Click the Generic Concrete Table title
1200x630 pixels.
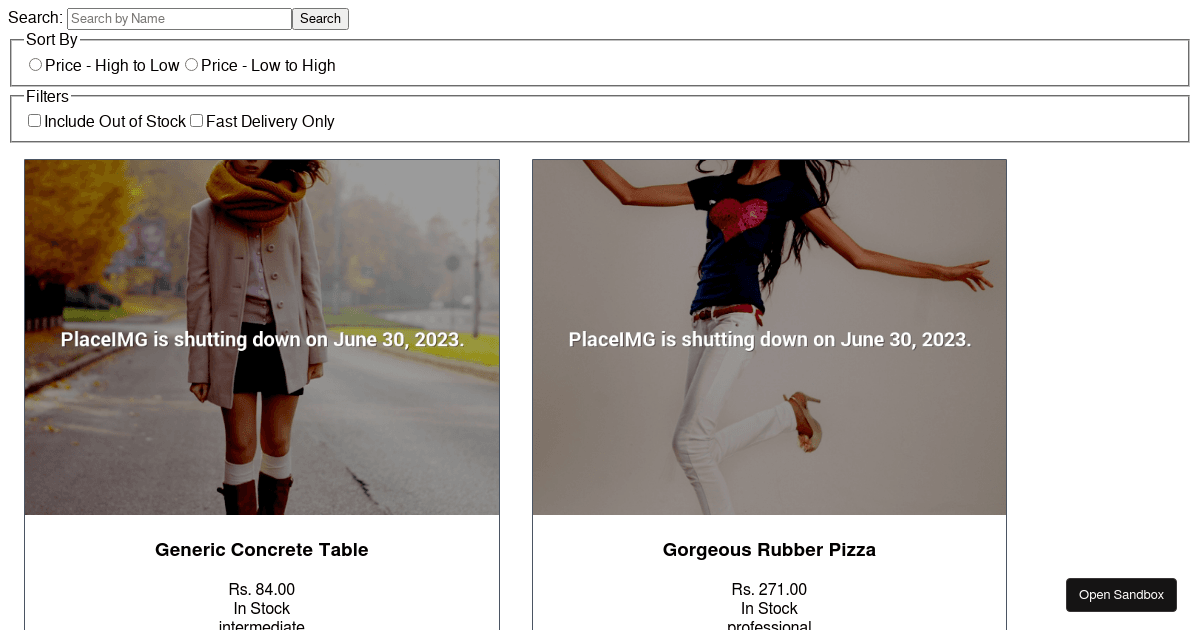tap(262, 550)
